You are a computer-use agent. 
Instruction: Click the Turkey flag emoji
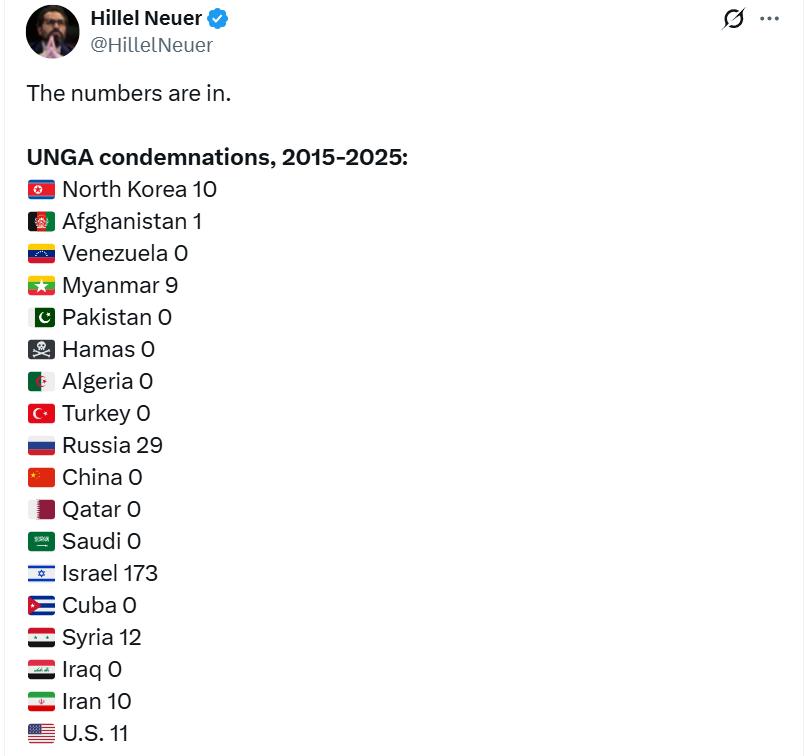click(40, 413)
